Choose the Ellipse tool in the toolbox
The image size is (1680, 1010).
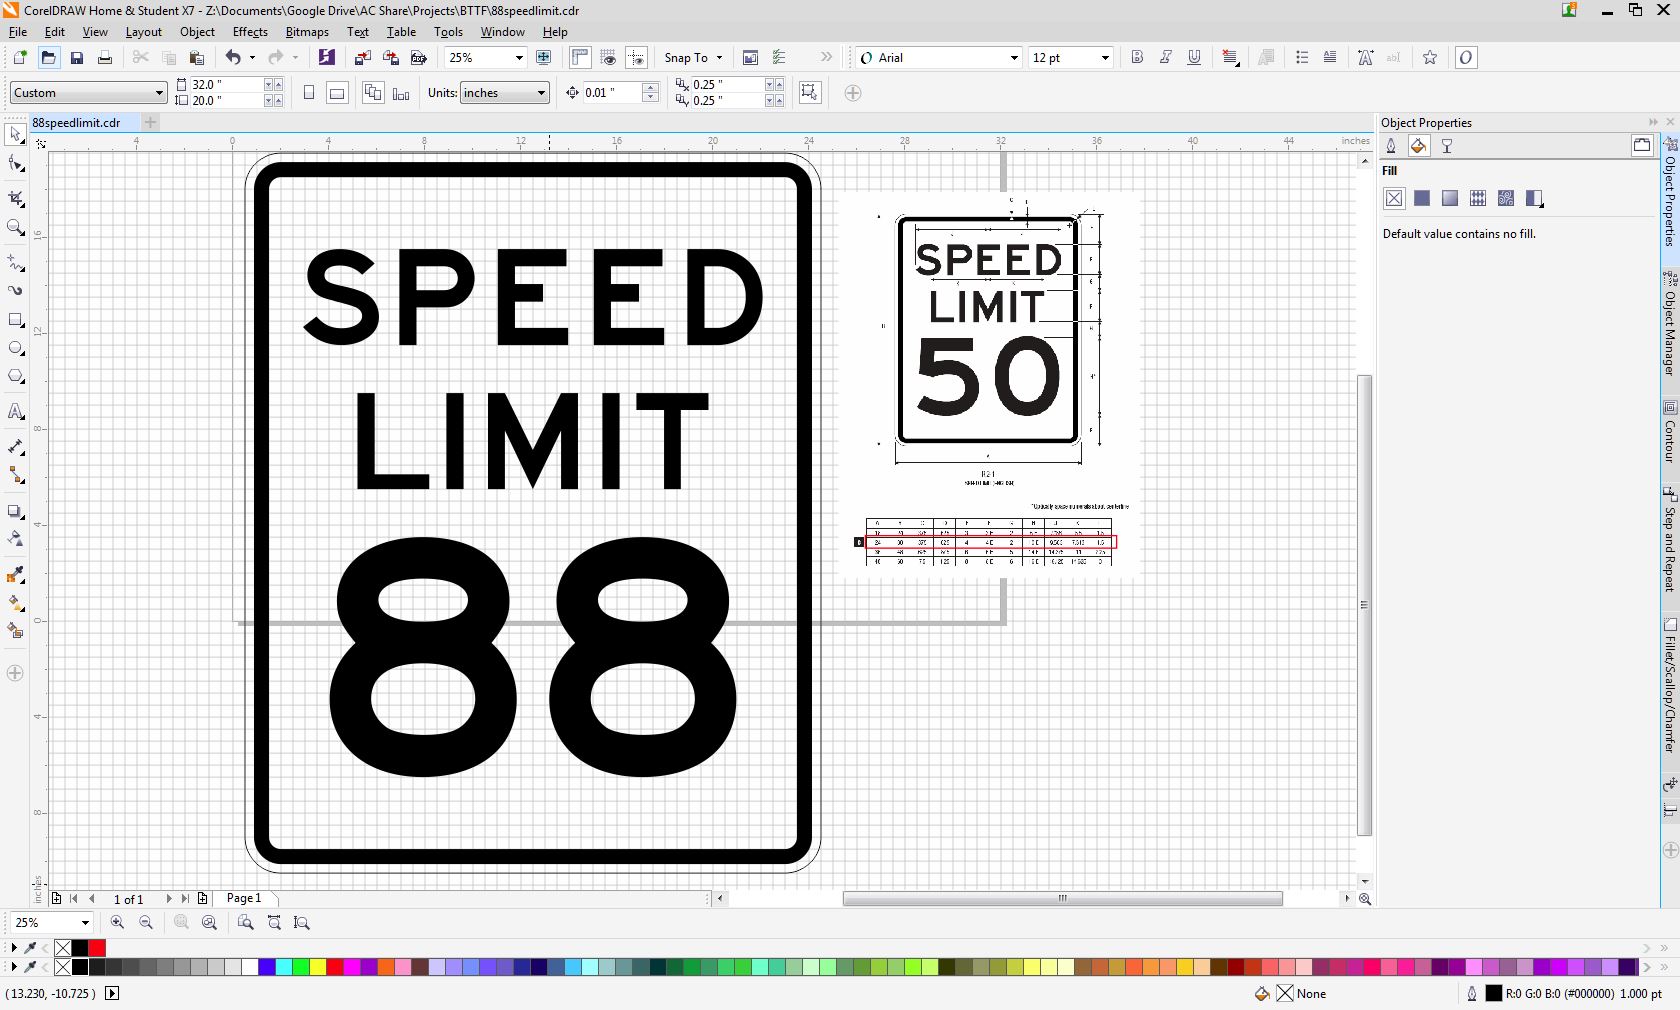click(15, 348)
